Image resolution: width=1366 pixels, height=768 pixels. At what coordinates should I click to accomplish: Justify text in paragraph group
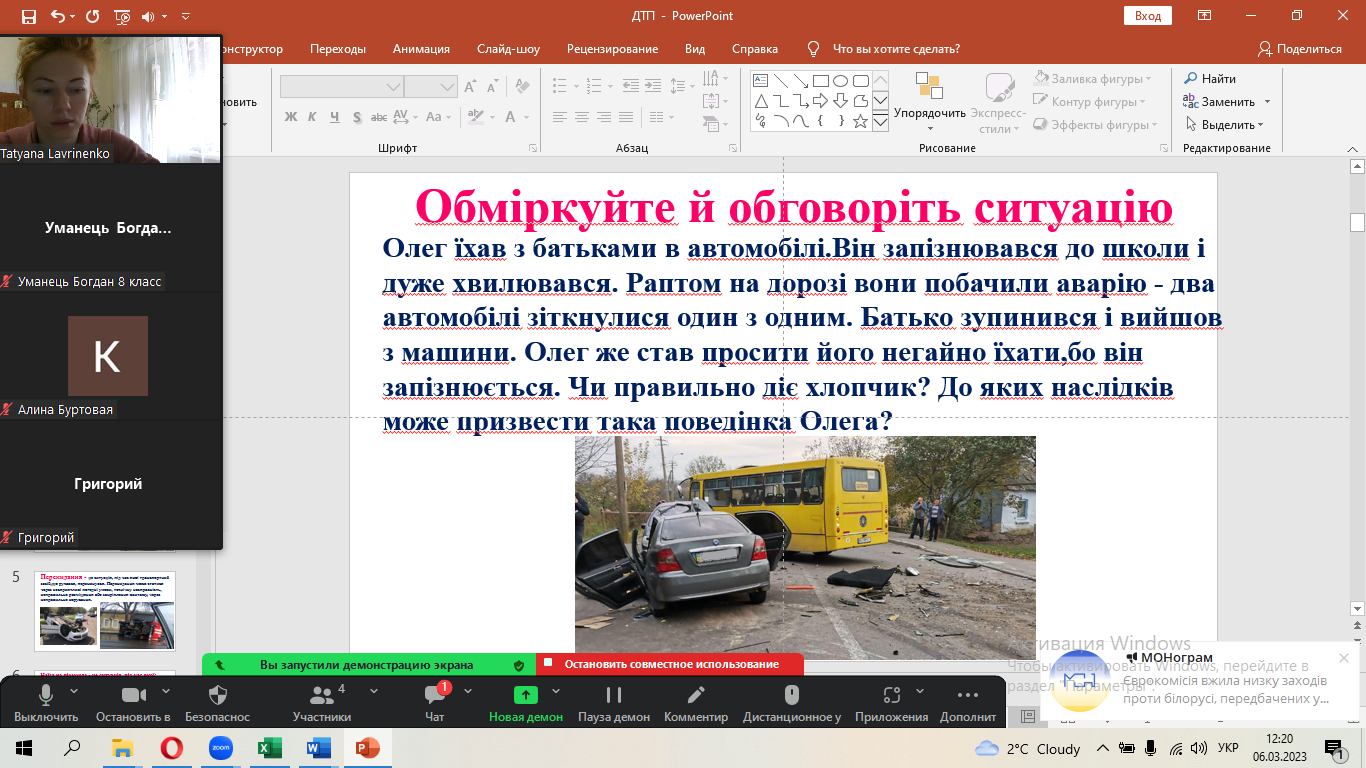pyautogui.click(x=628, y=116)
